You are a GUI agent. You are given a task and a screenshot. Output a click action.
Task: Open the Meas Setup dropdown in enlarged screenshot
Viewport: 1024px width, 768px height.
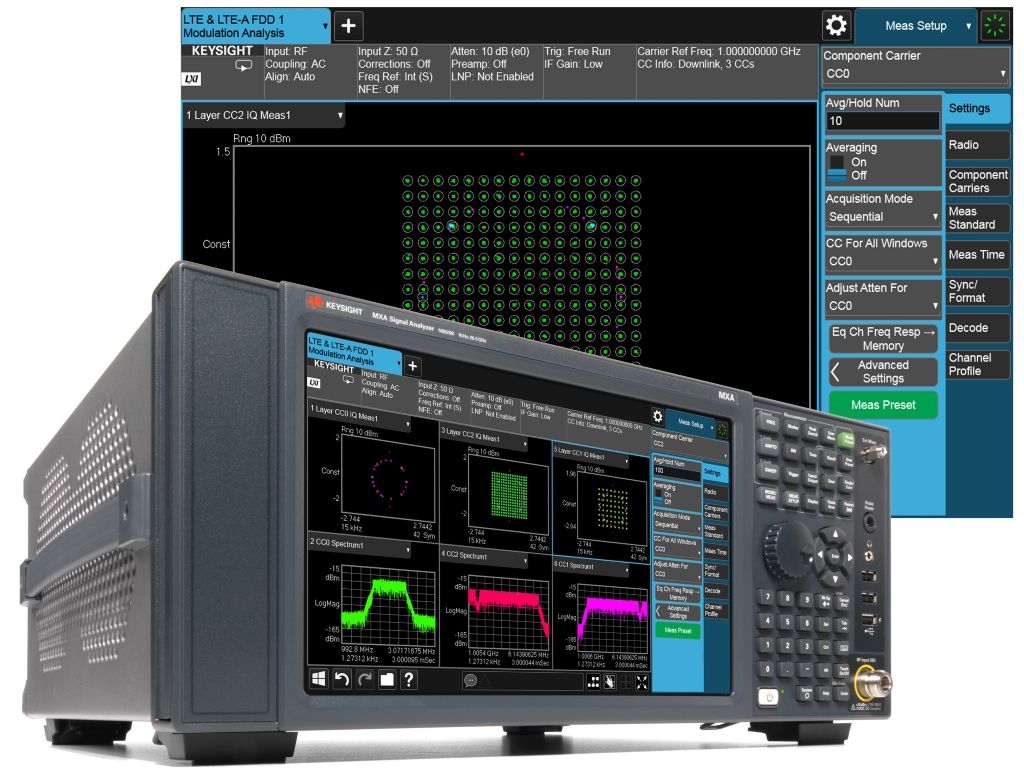point(916,26)
